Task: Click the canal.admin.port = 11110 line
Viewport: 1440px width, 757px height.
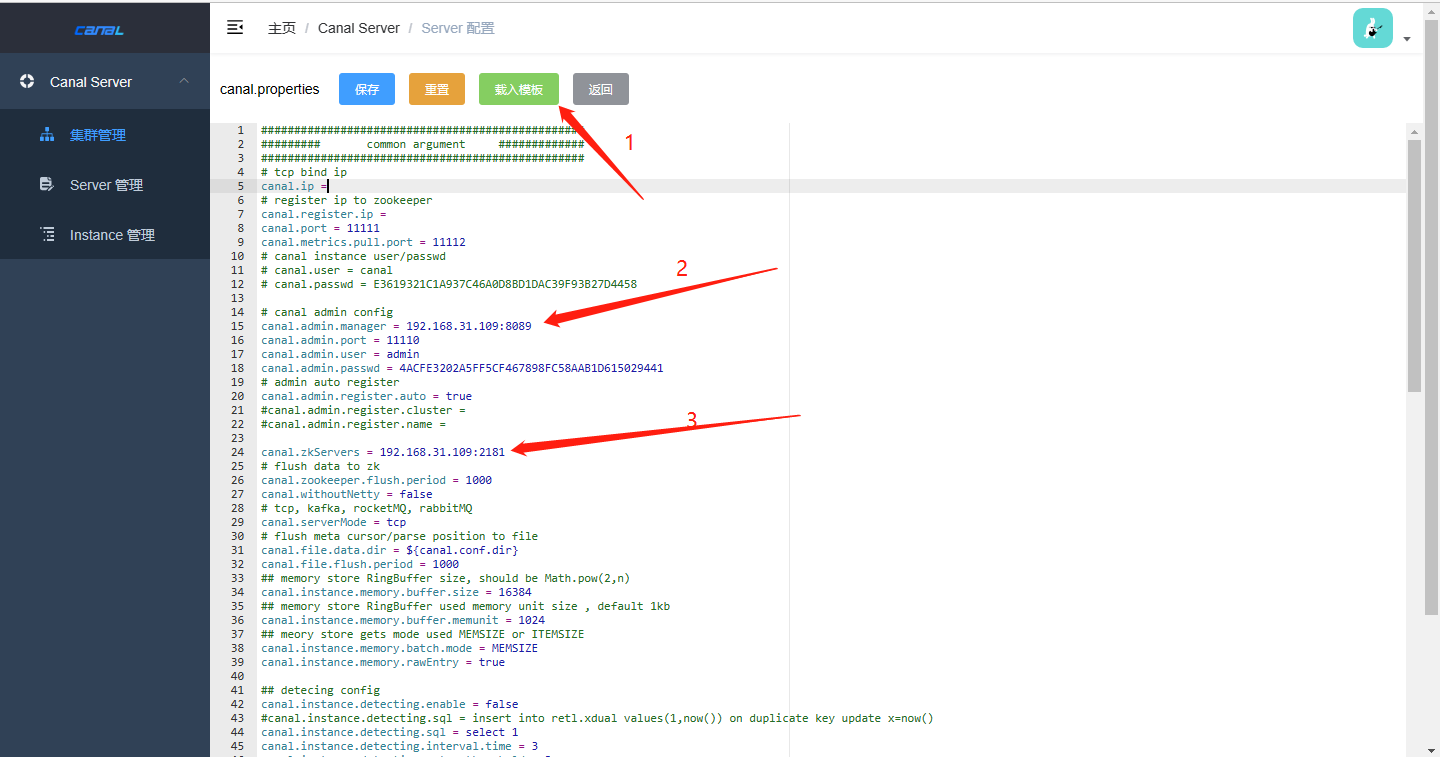Action: pos(340,340)
